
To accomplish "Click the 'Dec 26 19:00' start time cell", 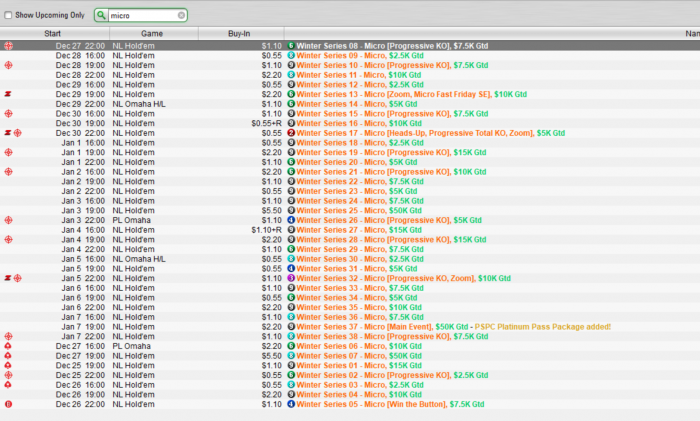I will pos(80,395).
